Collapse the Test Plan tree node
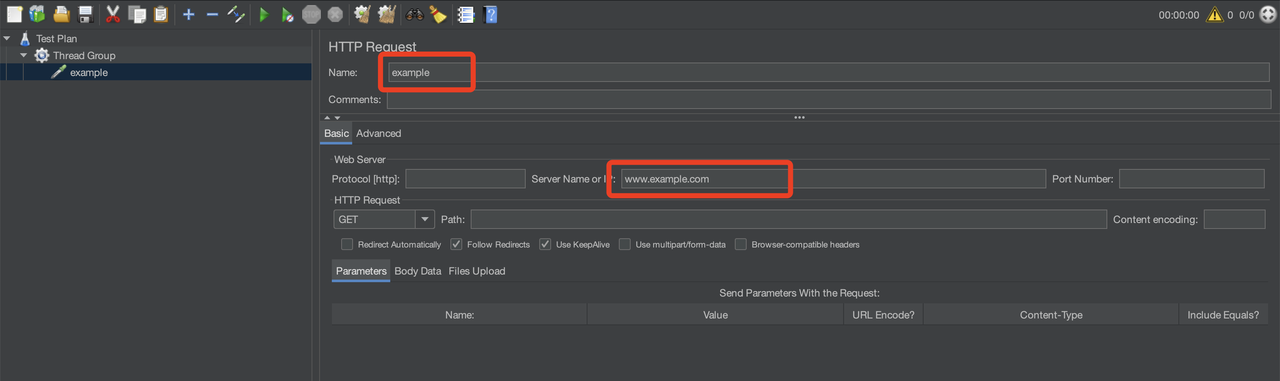This screenshot has height=381, width=1280. [x=7, y=38]
